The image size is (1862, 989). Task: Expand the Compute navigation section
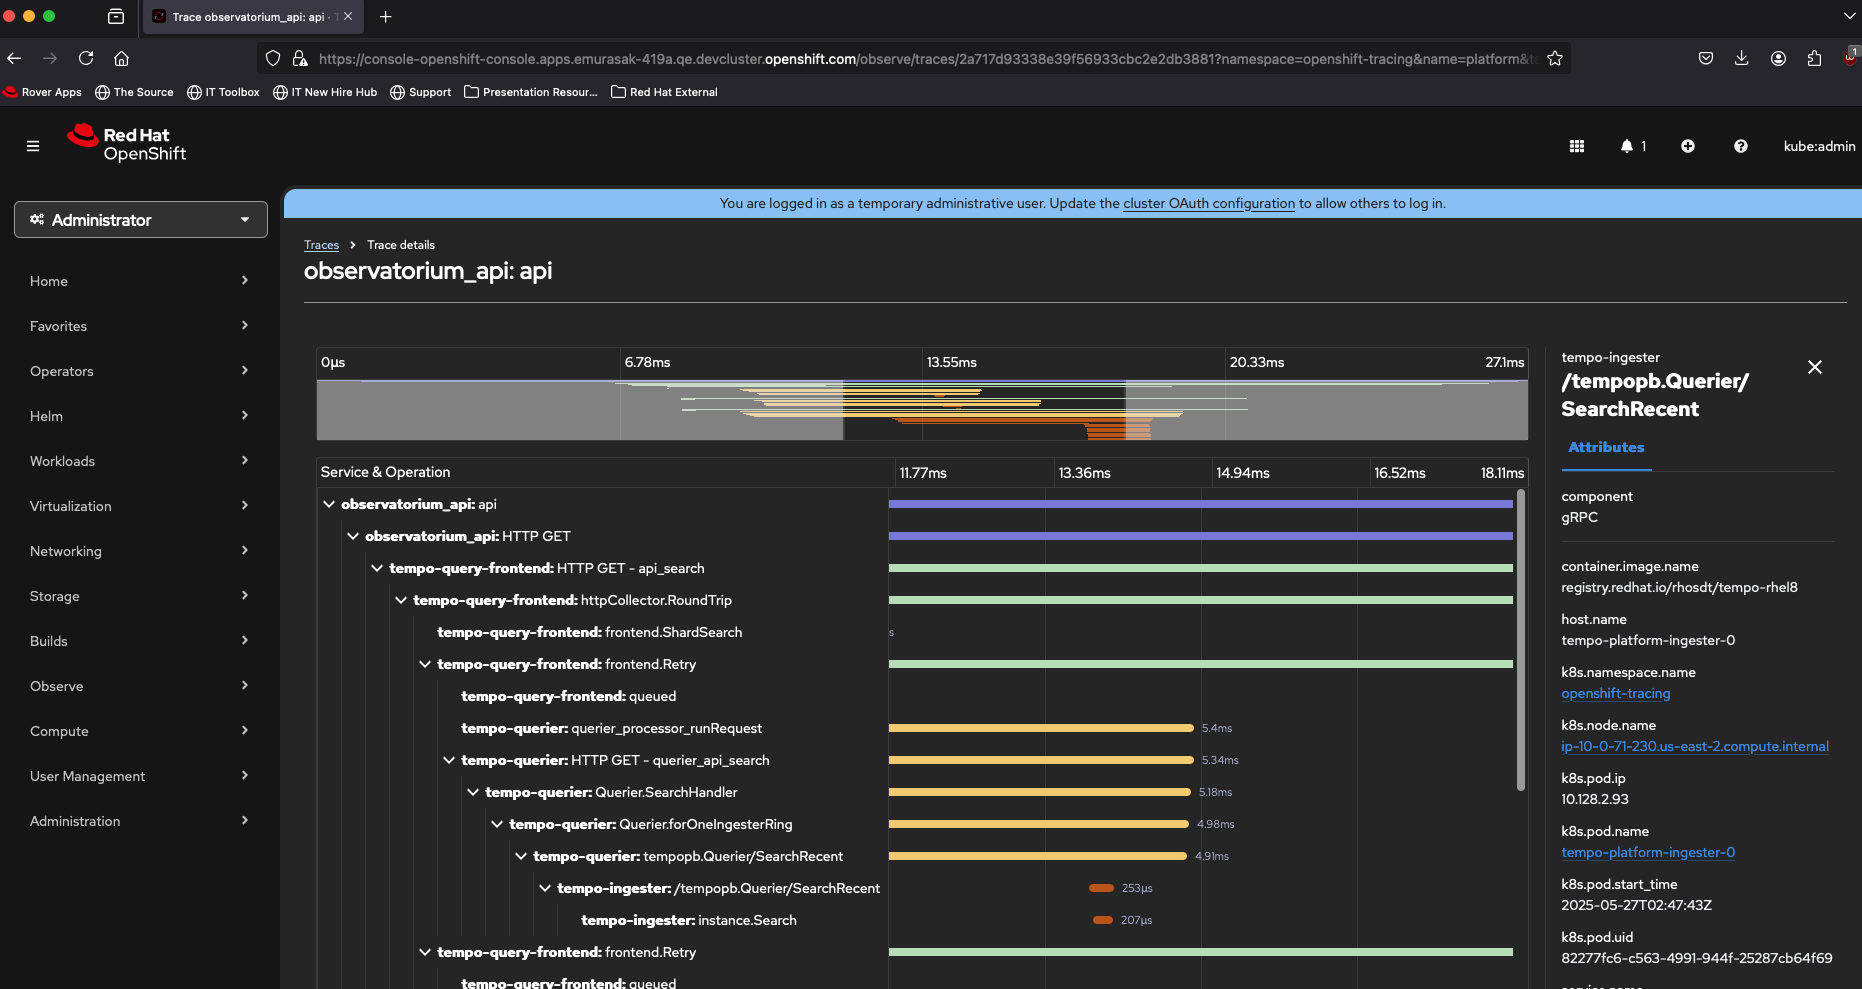point(140,731)
